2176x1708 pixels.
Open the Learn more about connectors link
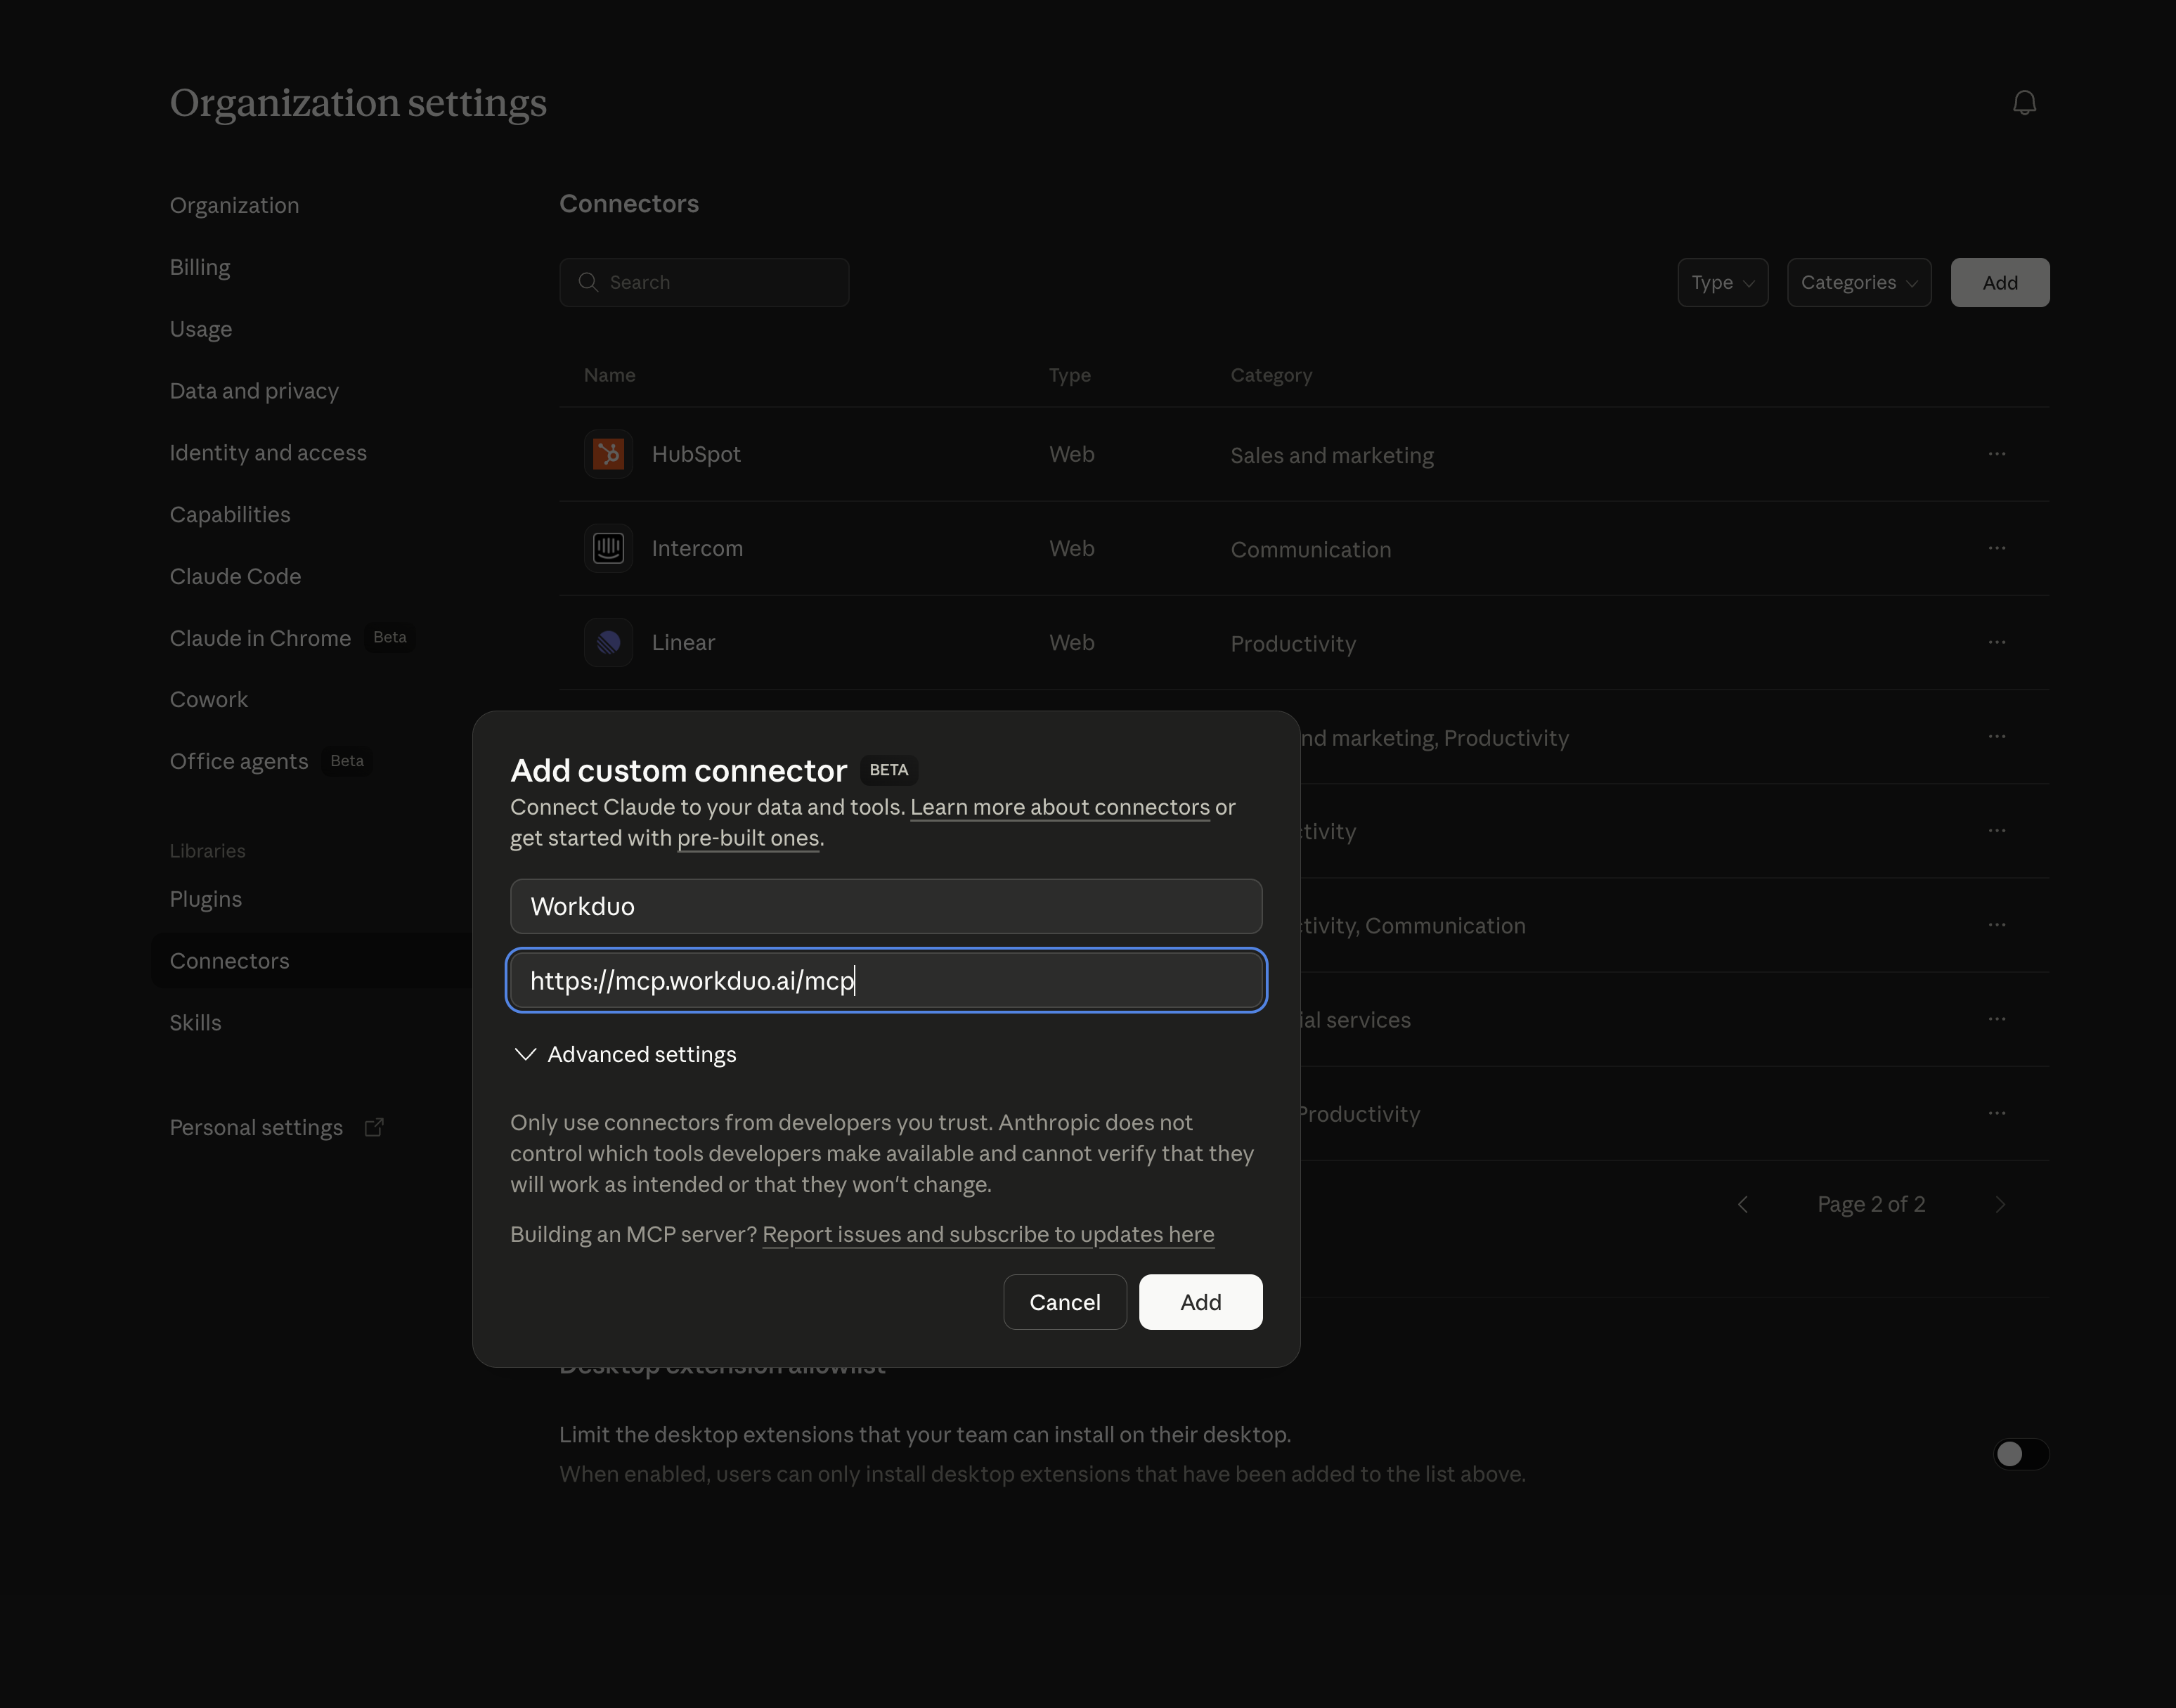click(1059, 807)
